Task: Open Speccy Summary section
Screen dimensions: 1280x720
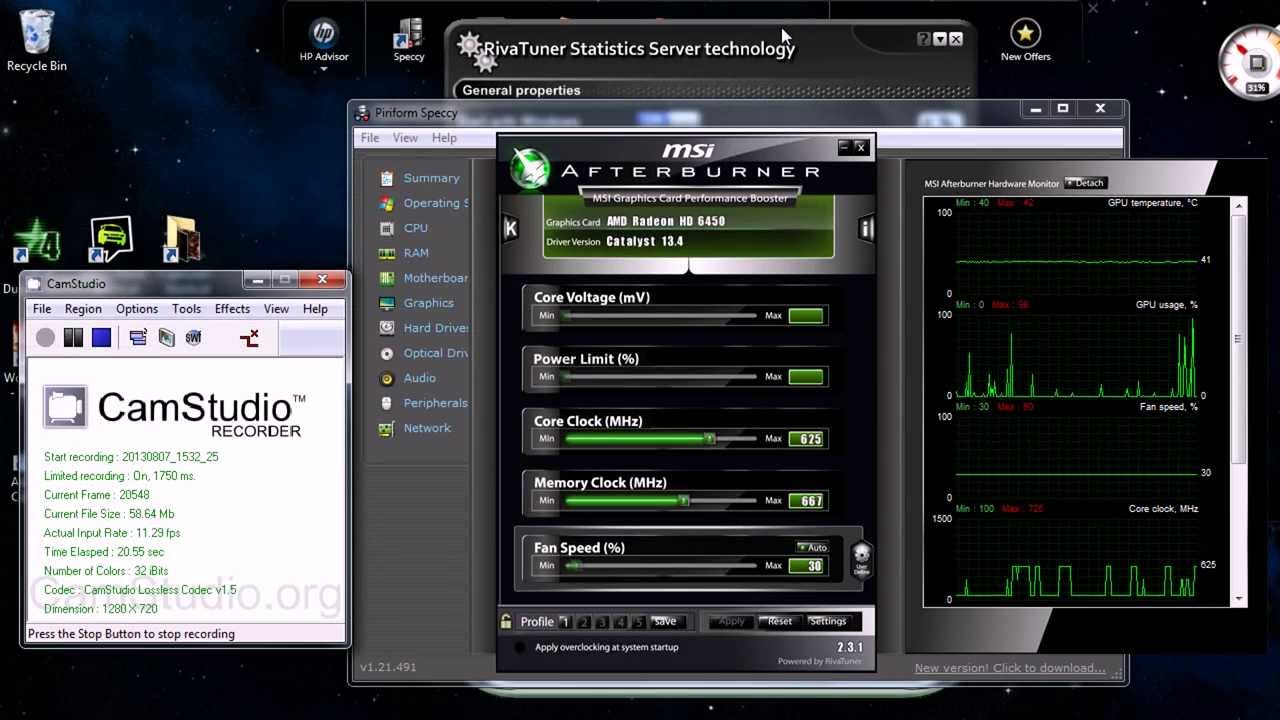Action: [419, 178]
